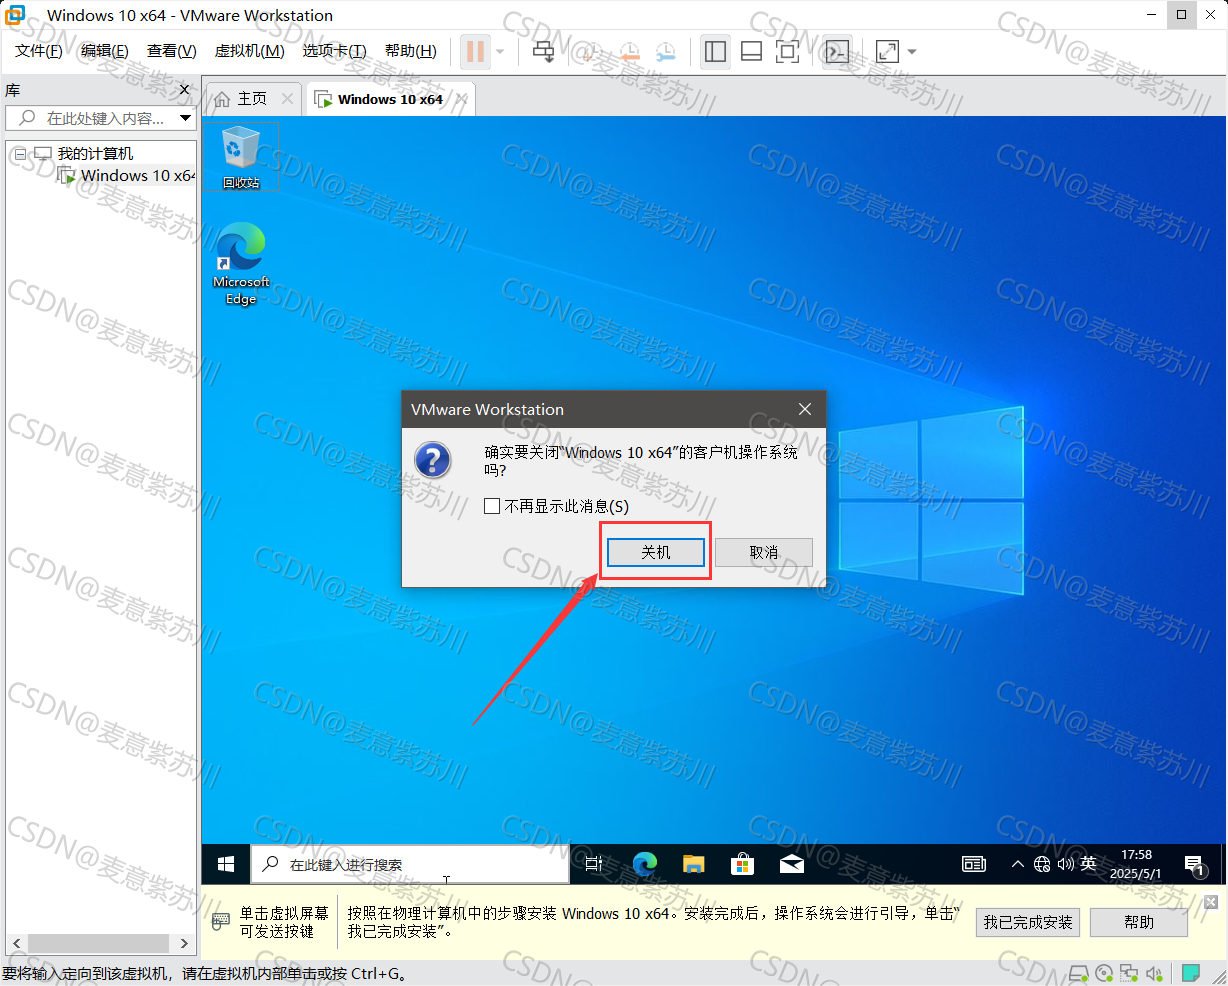Open the guest Windows Start menu

coord(226,864)
